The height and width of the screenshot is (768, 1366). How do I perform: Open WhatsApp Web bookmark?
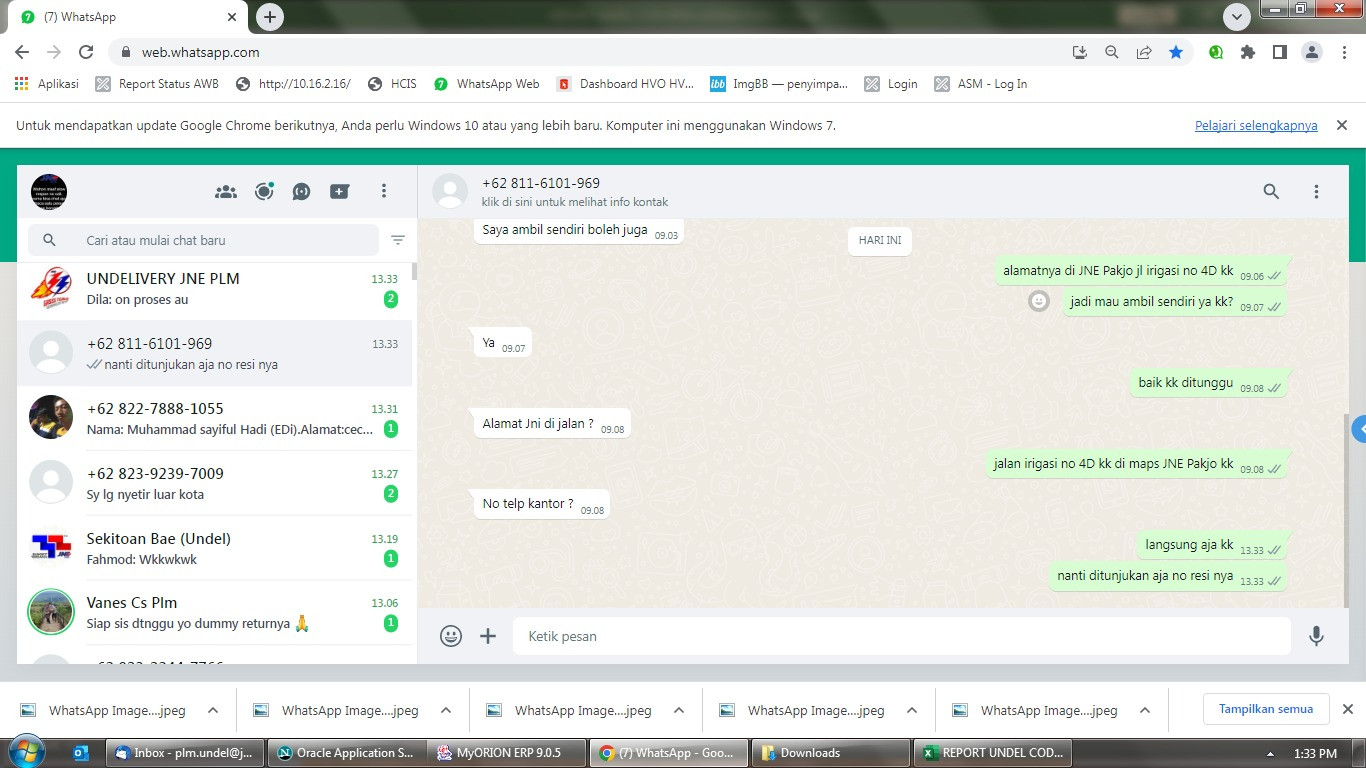point(486,84)
